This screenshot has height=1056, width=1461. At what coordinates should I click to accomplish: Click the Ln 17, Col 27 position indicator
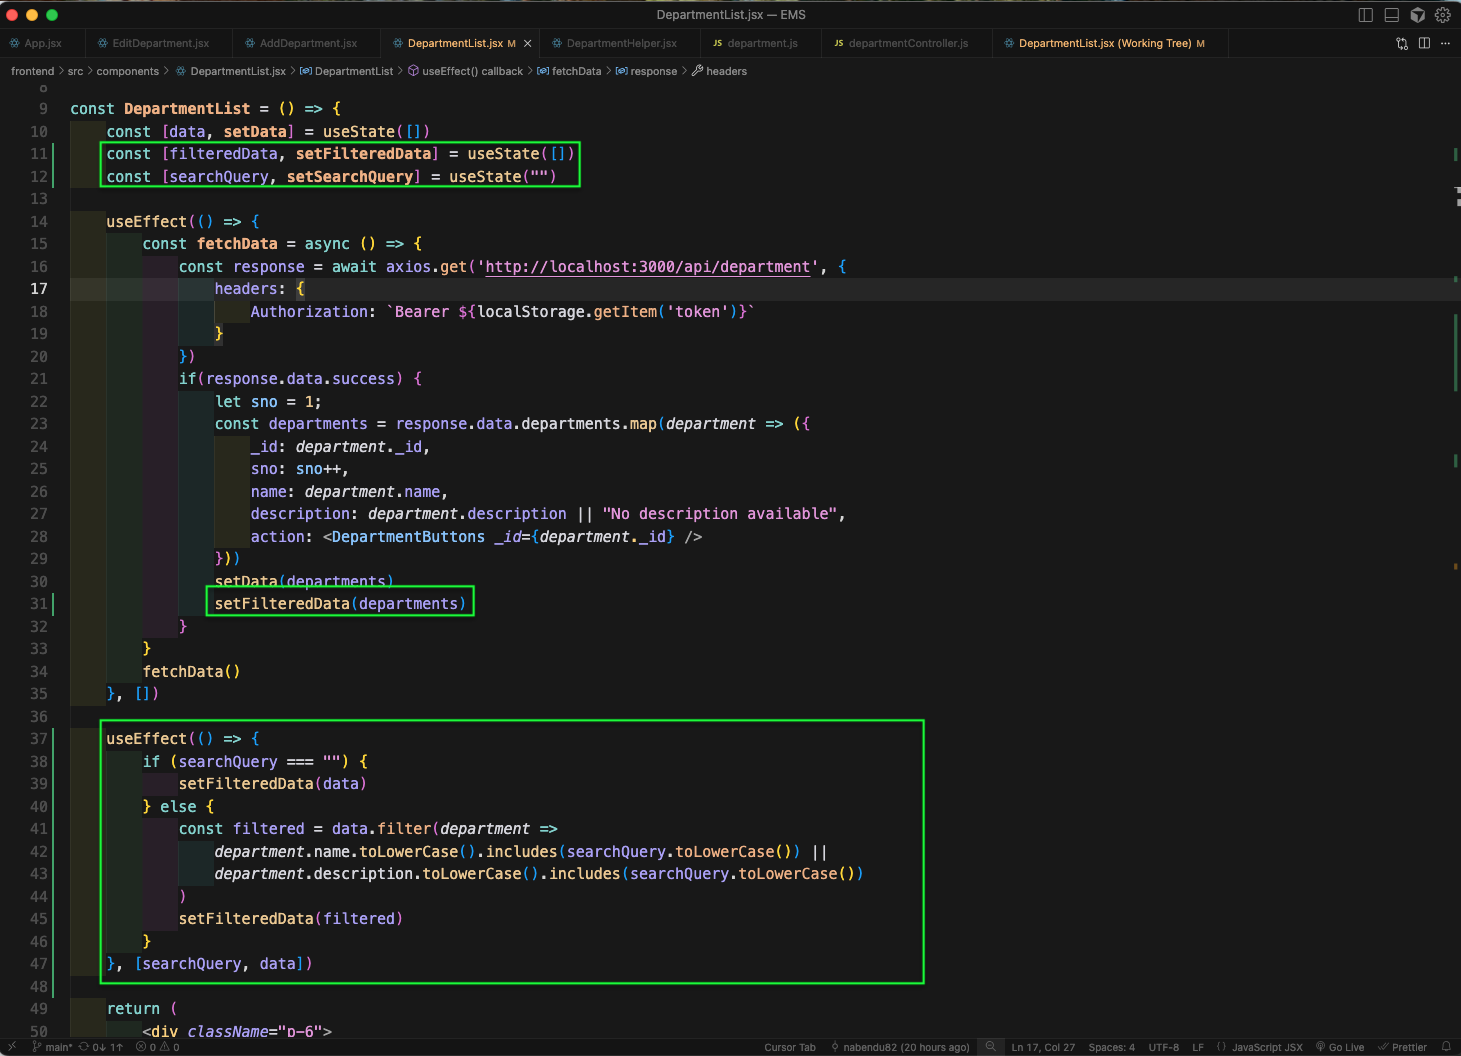coord(1043,1047)
